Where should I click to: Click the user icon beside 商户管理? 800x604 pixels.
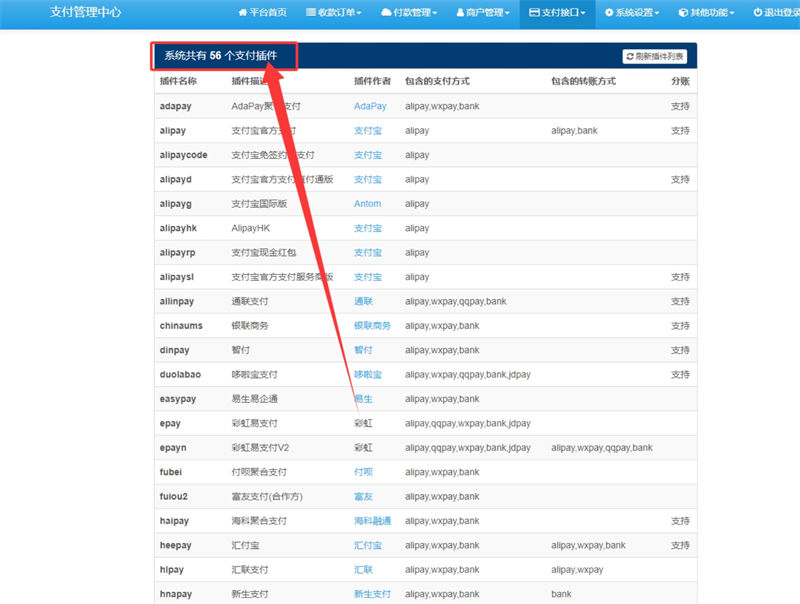[460, 13]
